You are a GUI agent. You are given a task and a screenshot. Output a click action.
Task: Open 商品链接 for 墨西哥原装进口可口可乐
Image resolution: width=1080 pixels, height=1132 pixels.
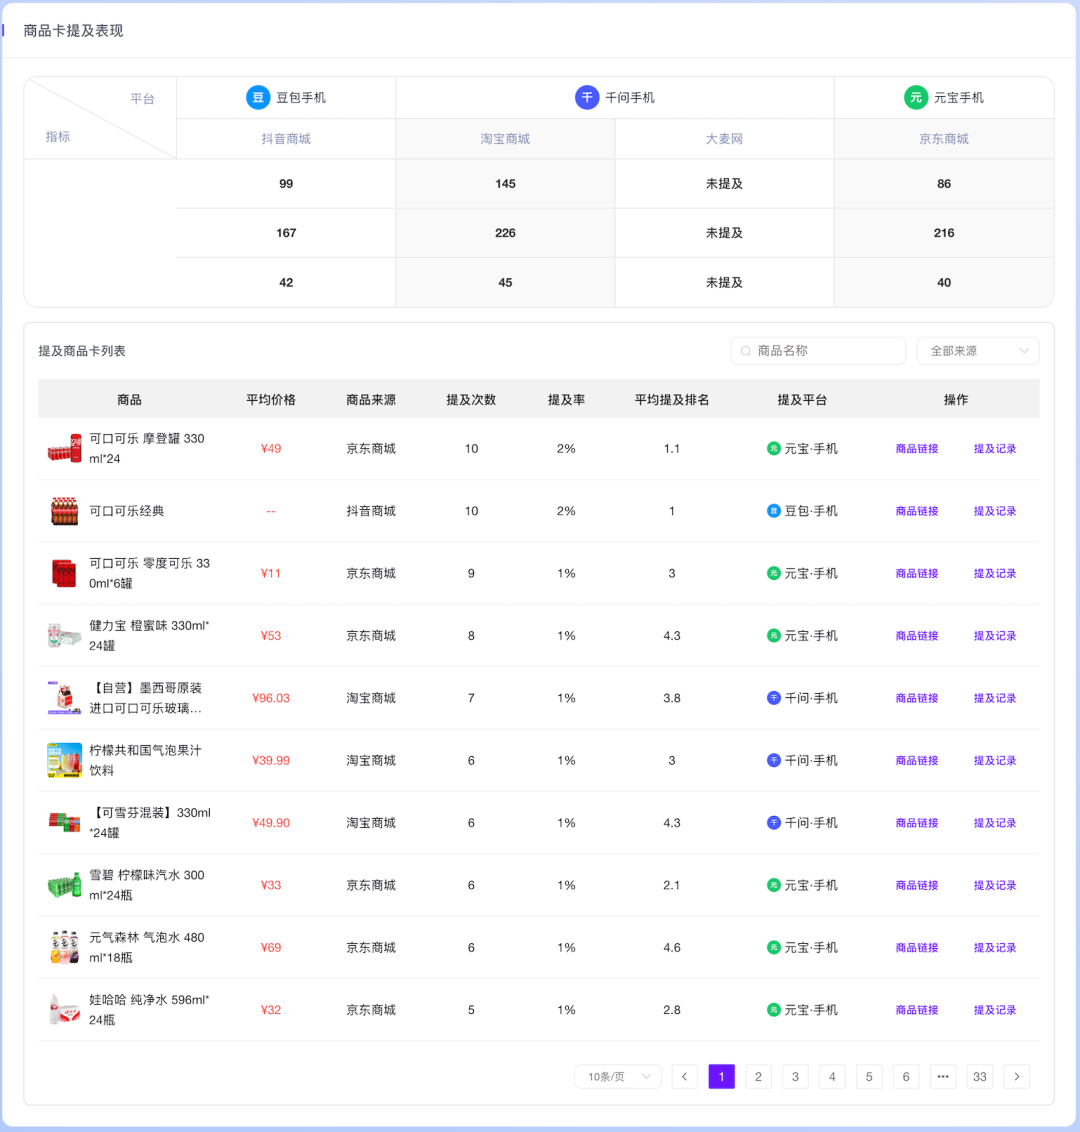pos(917,698)
